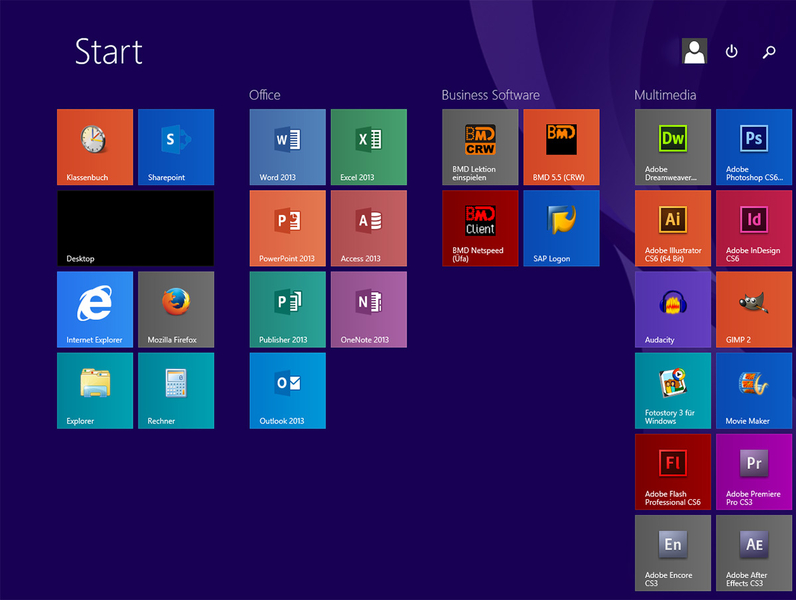Open the Desktop tile
The height and width of the screenshot is (600, 796).
[136, 228]
